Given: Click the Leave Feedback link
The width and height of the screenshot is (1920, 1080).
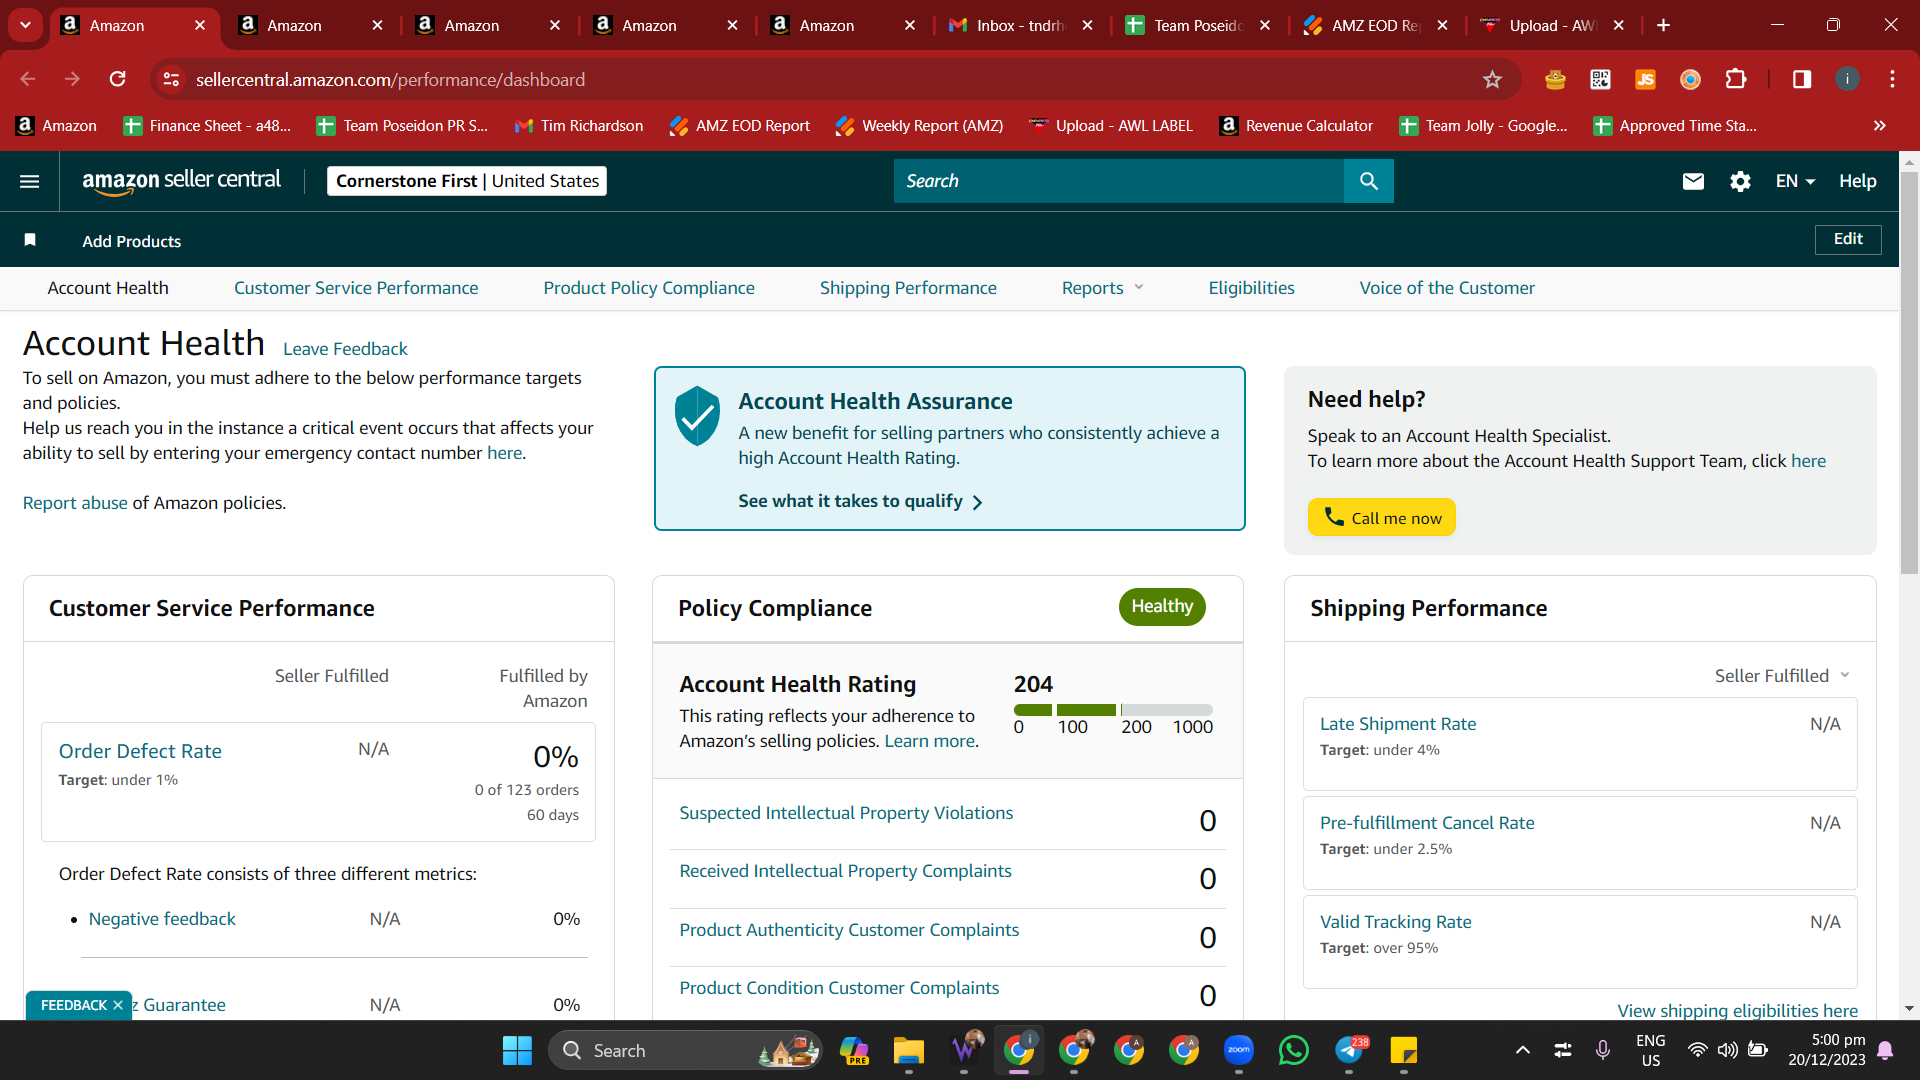Looking at the screenshot, I should point(345,349).
